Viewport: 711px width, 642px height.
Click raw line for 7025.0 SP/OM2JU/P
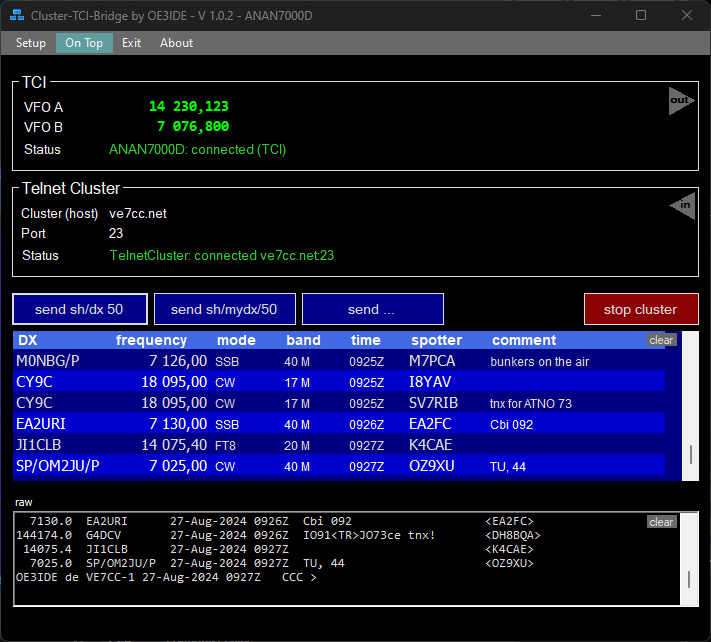[281, 563]
